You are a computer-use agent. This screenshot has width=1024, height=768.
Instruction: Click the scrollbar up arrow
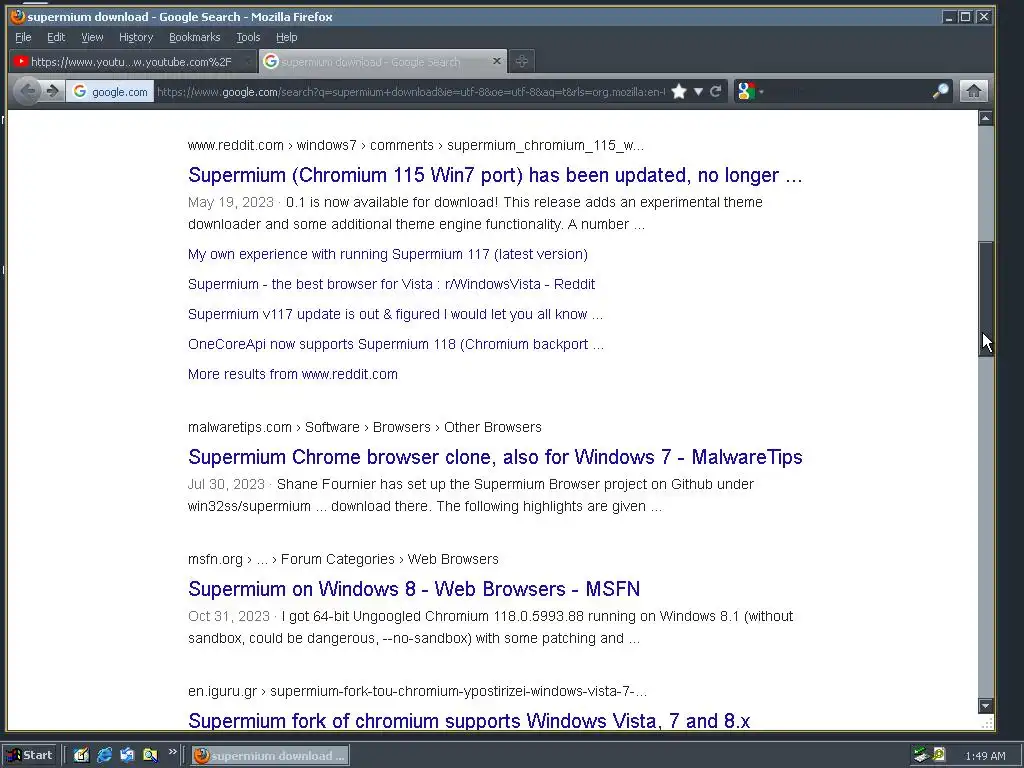coord(985,118)
